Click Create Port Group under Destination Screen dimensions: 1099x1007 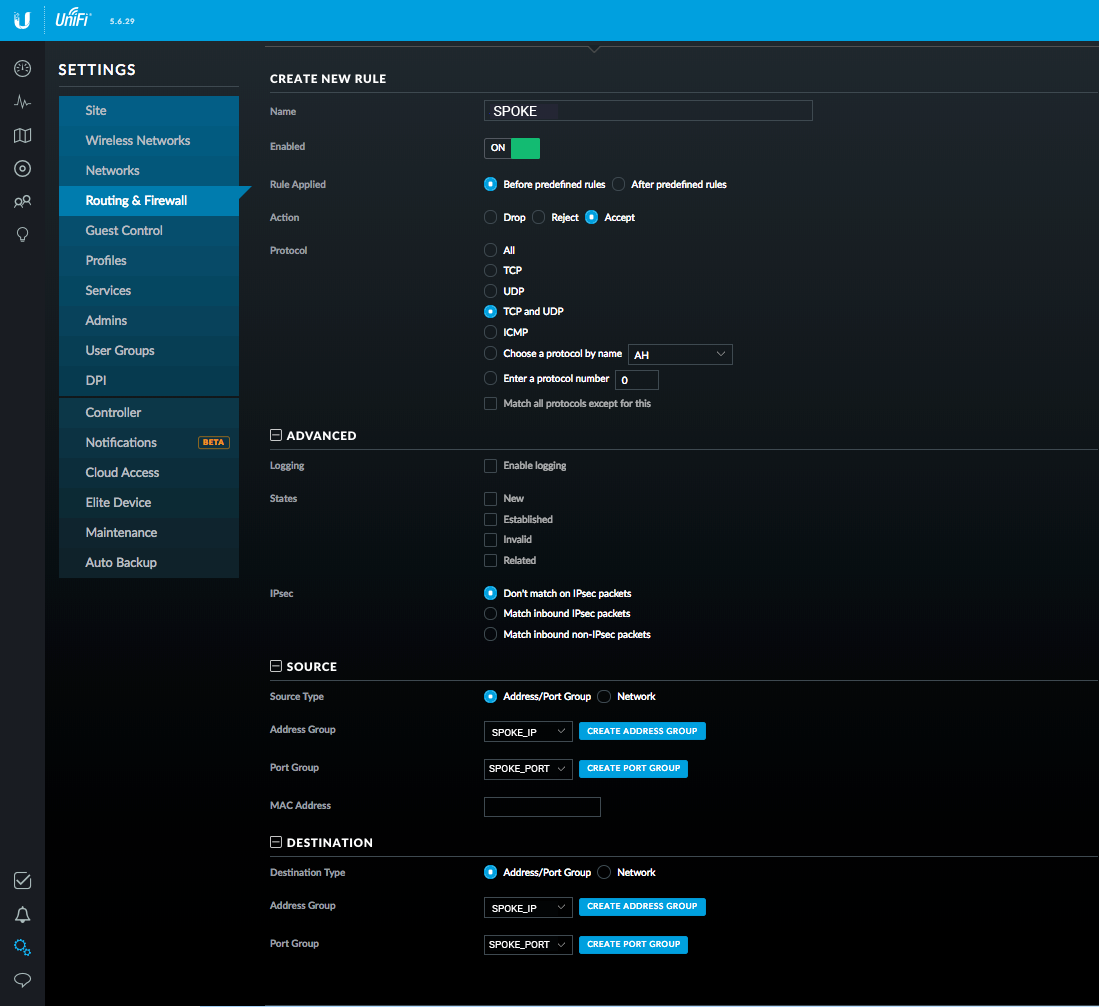pos(633,945)
